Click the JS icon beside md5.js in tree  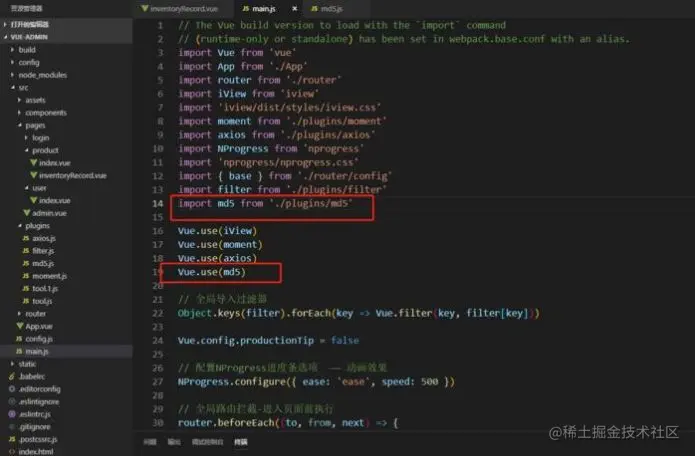[26, 263]
